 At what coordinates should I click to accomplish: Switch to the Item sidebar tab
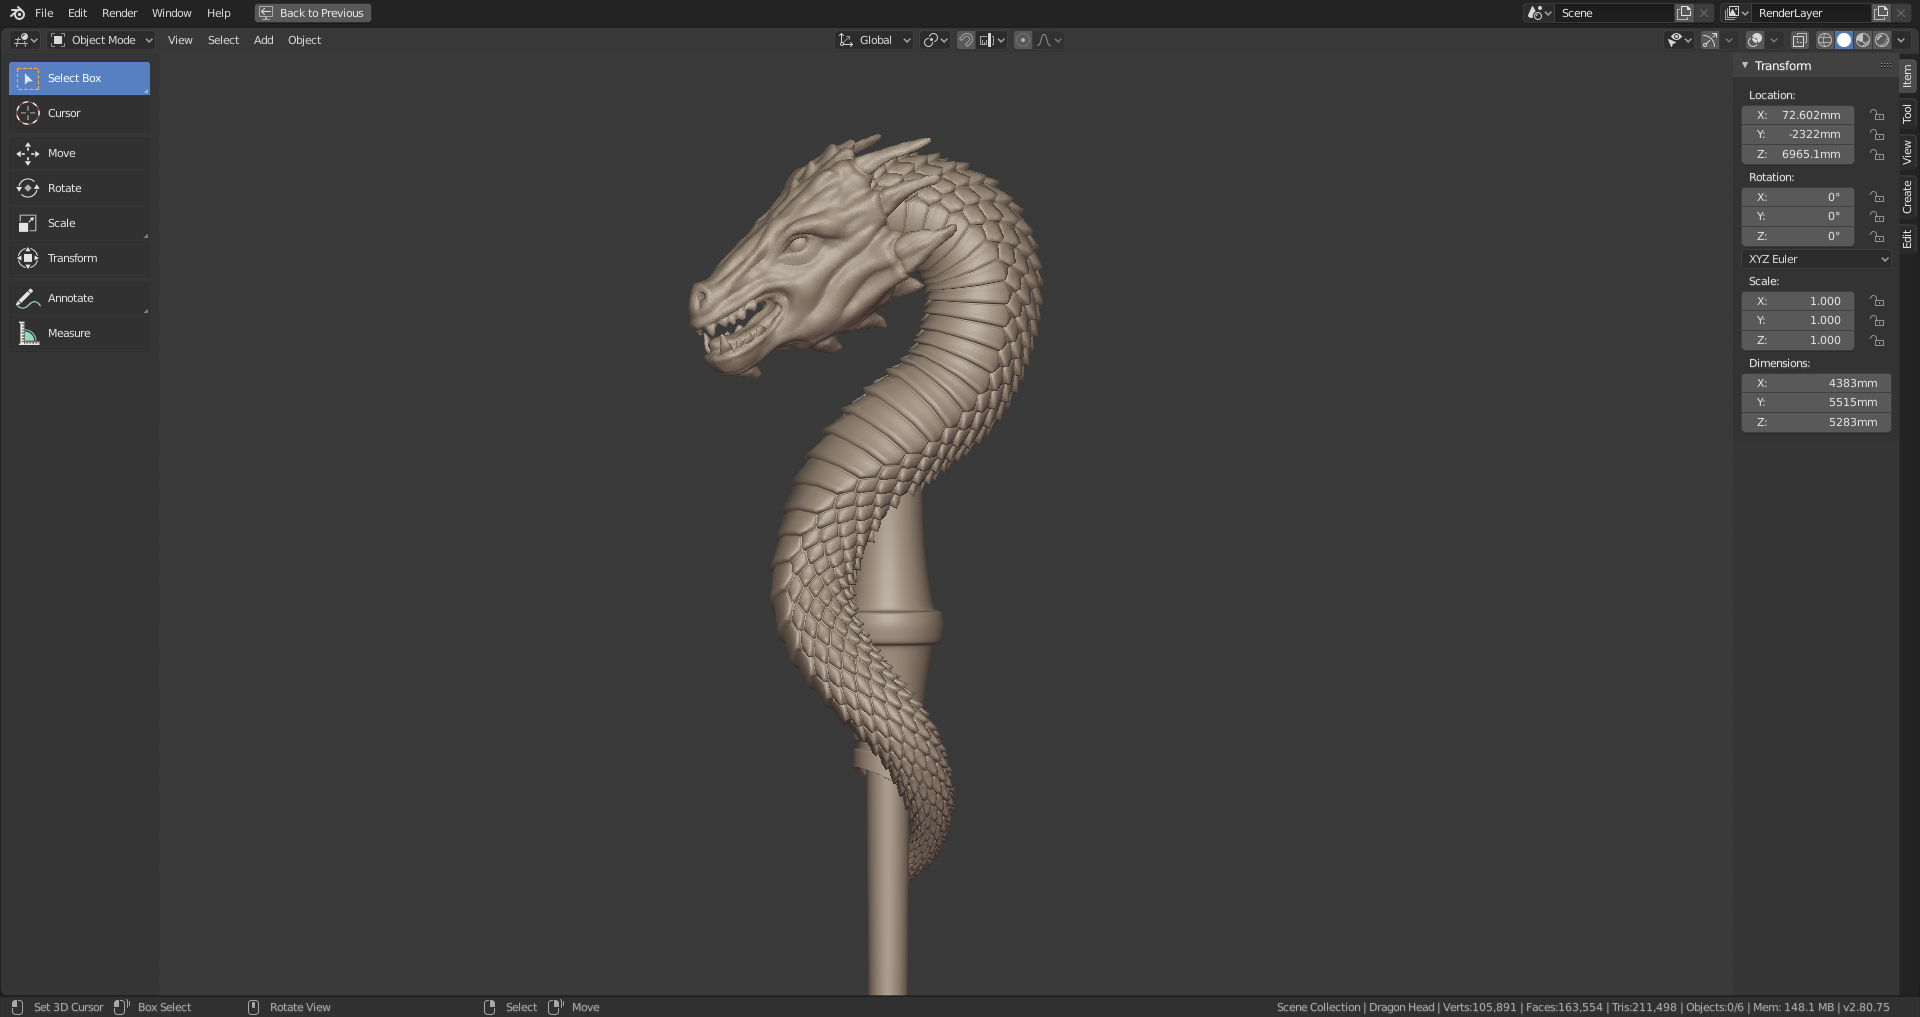(1908, 76)
